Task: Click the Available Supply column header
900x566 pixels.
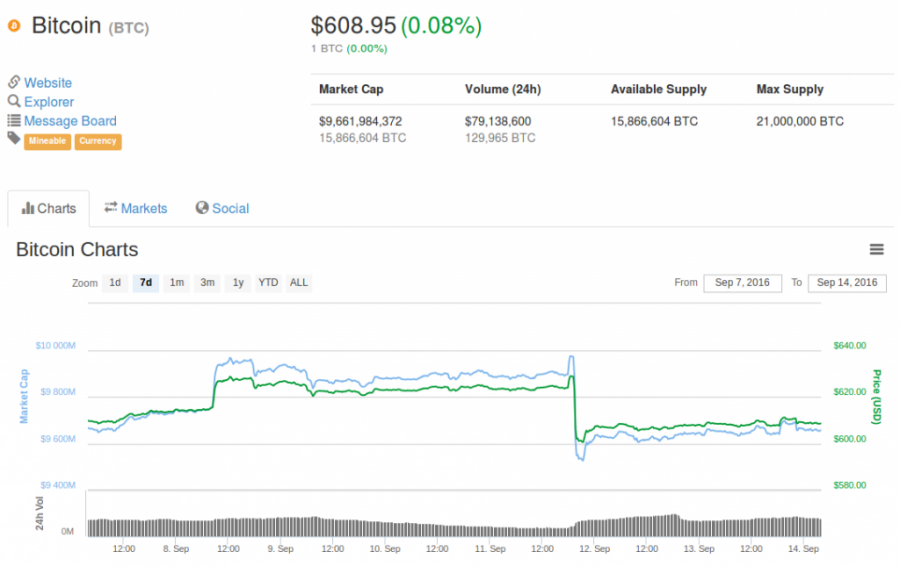Action: (658, 89)
